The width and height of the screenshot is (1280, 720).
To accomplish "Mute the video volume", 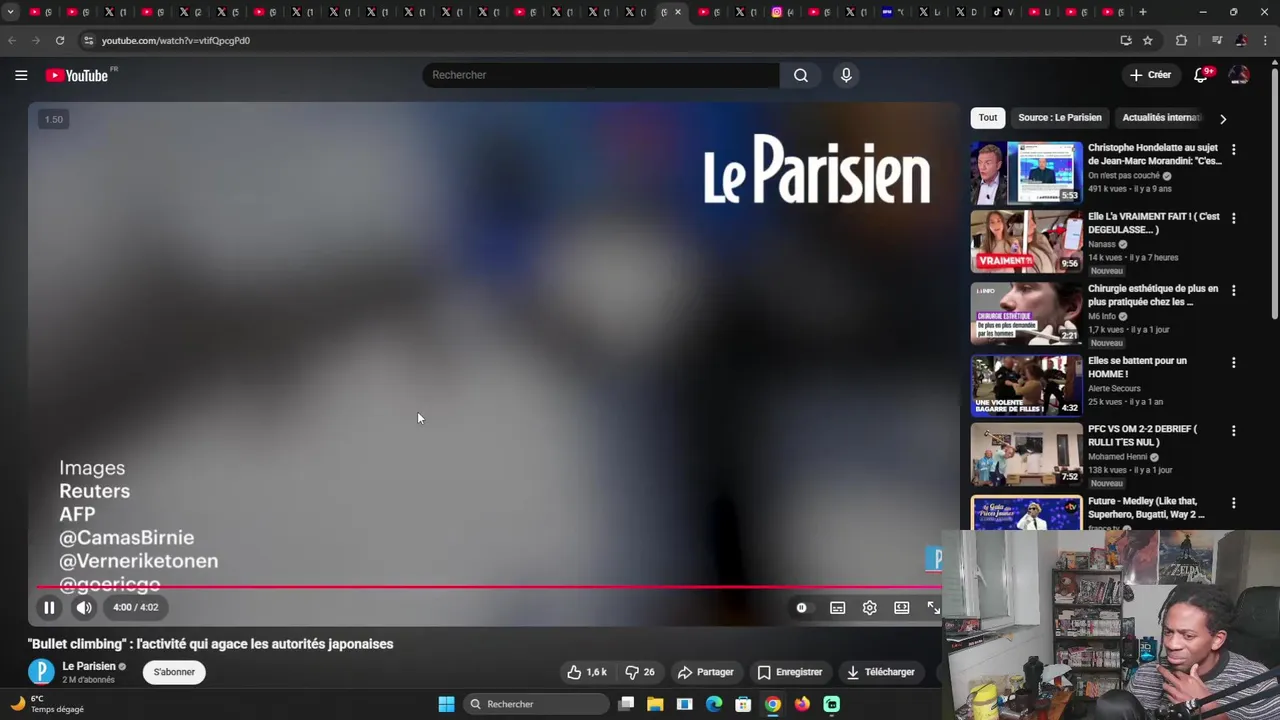I will tap(84, 607).
